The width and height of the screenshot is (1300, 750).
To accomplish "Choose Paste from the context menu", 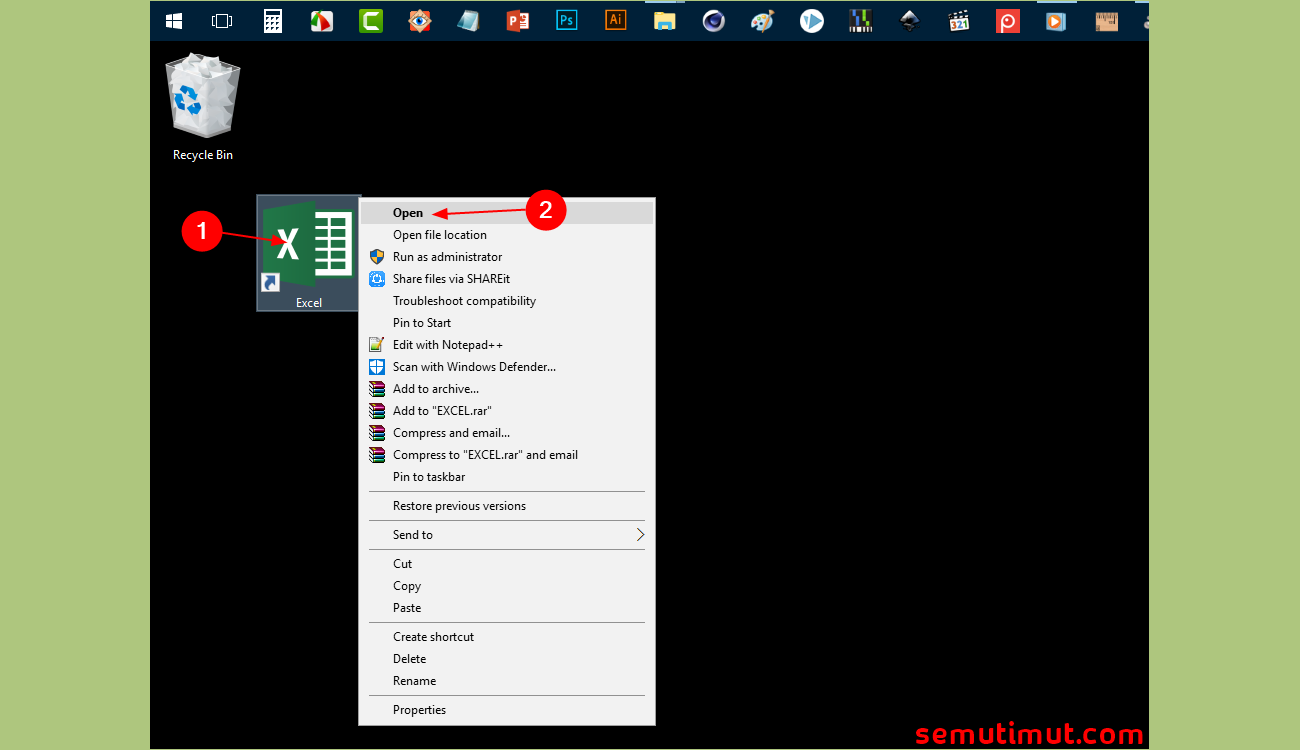I will [507, 608].
